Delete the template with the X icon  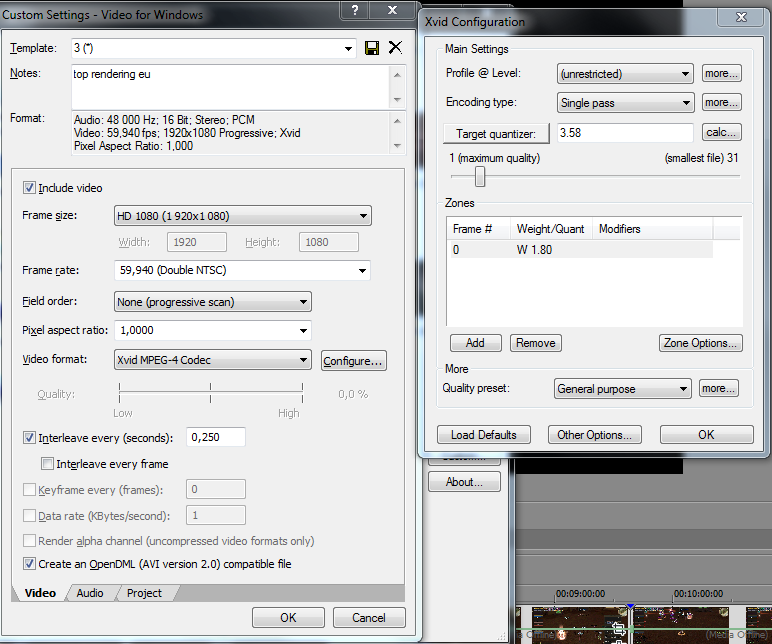(x=395, y=48)
